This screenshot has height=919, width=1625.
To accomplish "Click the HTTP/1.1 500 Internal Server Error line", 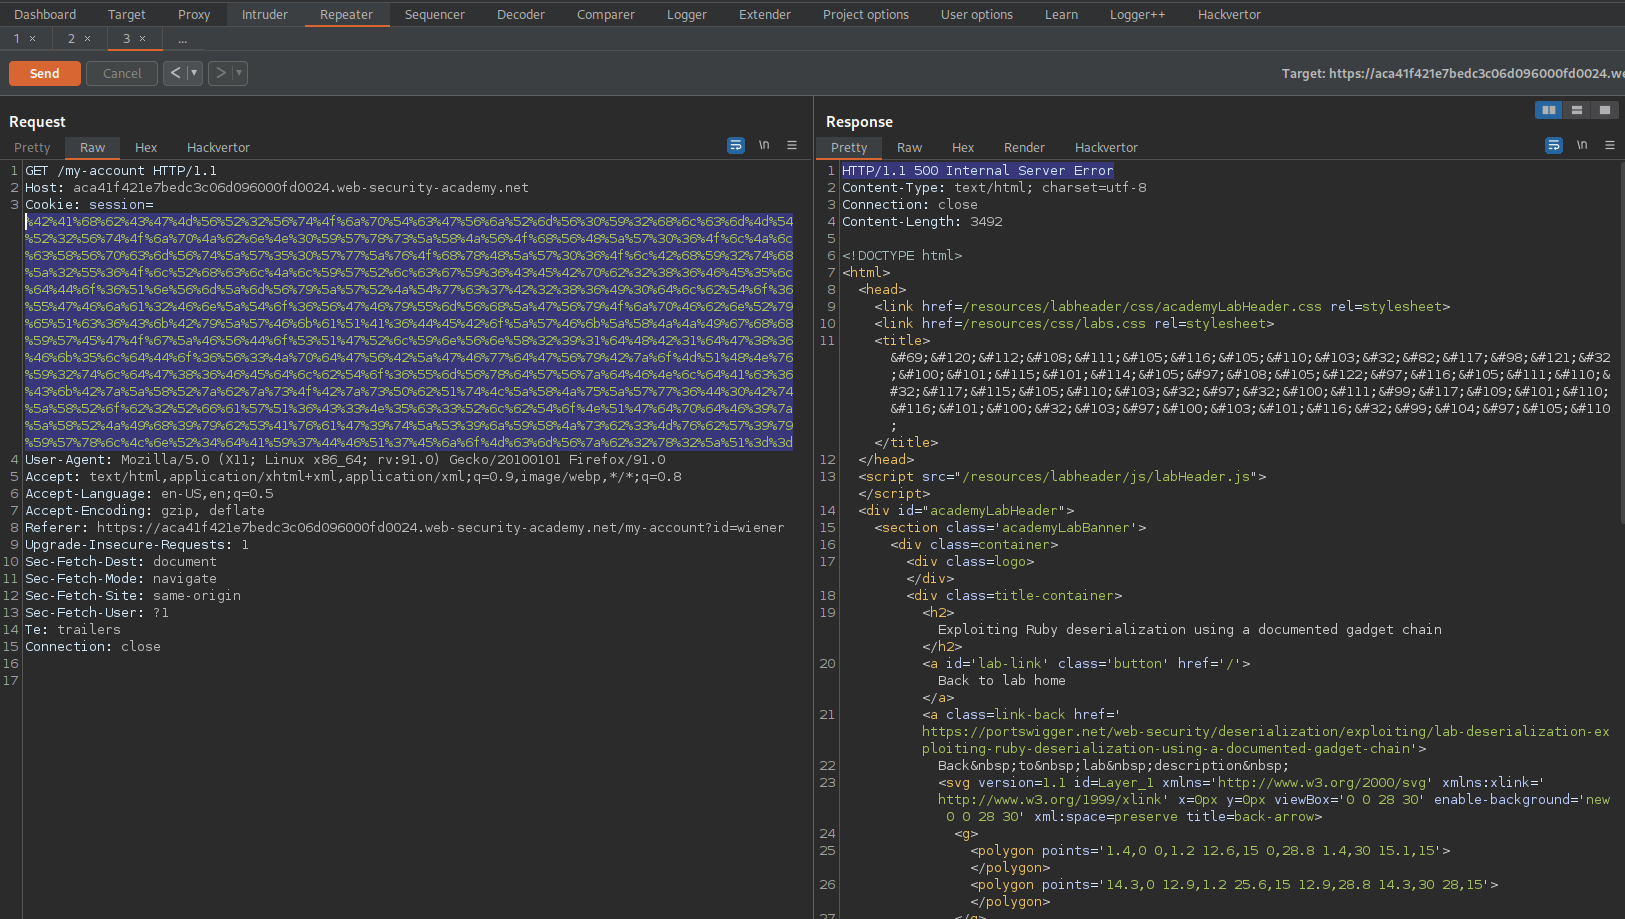I will click(977, 170).
